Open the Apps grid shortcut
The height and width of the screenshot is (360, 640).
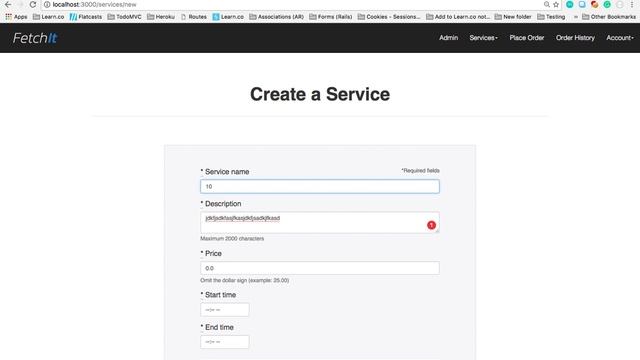click(x=16, y=17)
